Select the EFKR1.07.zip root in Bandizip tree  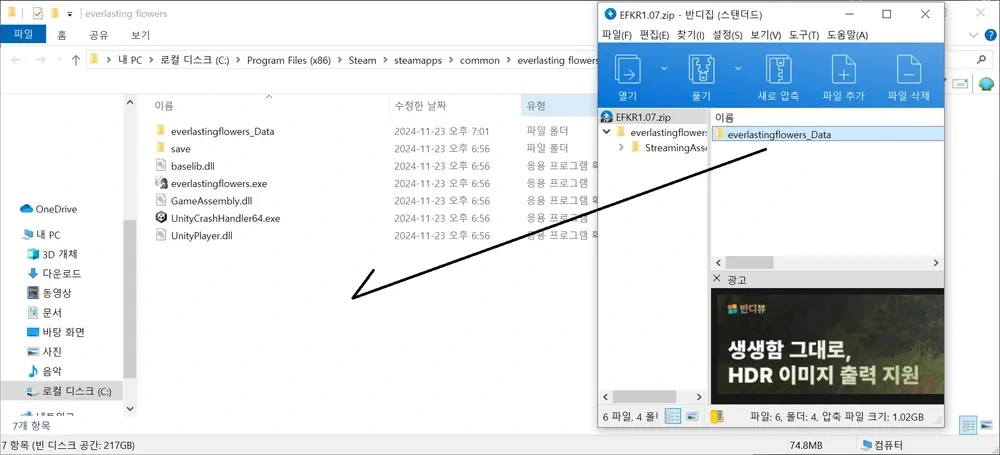point(643,117)
